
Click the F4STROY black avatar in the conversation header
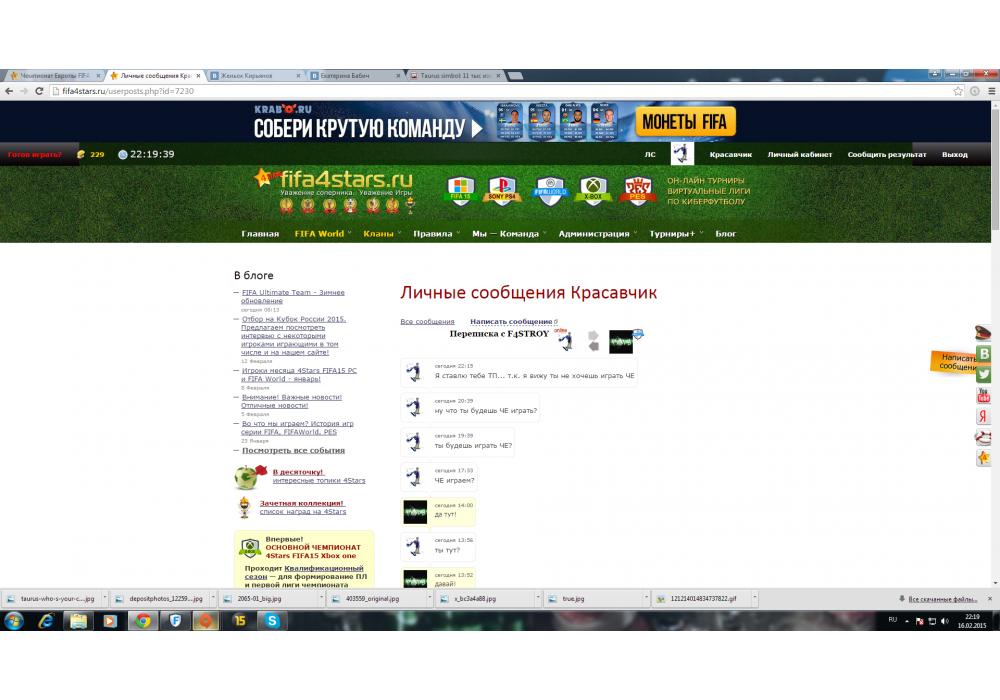[x=621, y=342]
